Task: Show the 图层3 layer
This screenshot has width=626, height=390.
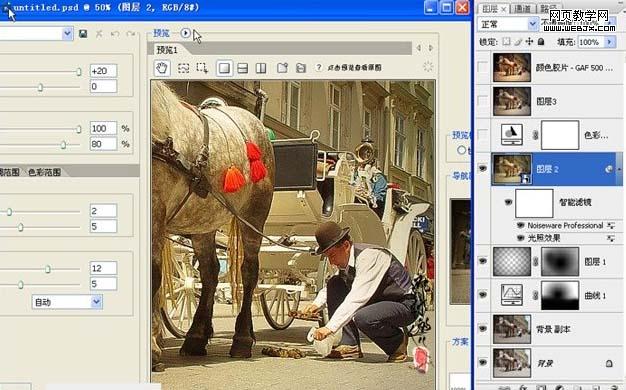Action: [x=483, y=101]
